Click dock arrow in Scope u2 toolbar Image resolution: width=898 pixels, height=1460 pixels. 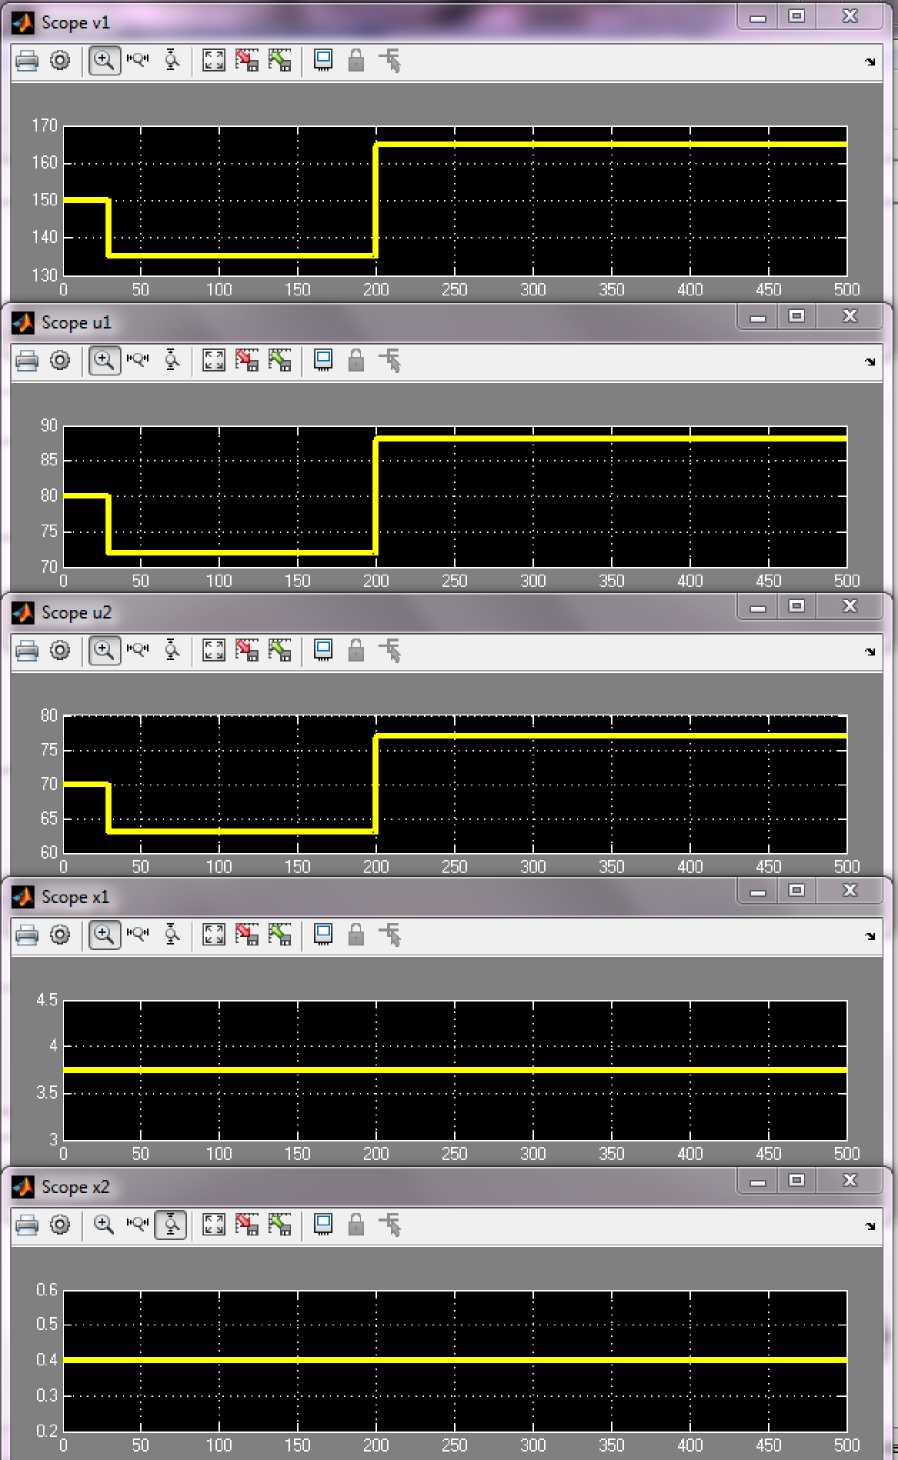[870, 652]
